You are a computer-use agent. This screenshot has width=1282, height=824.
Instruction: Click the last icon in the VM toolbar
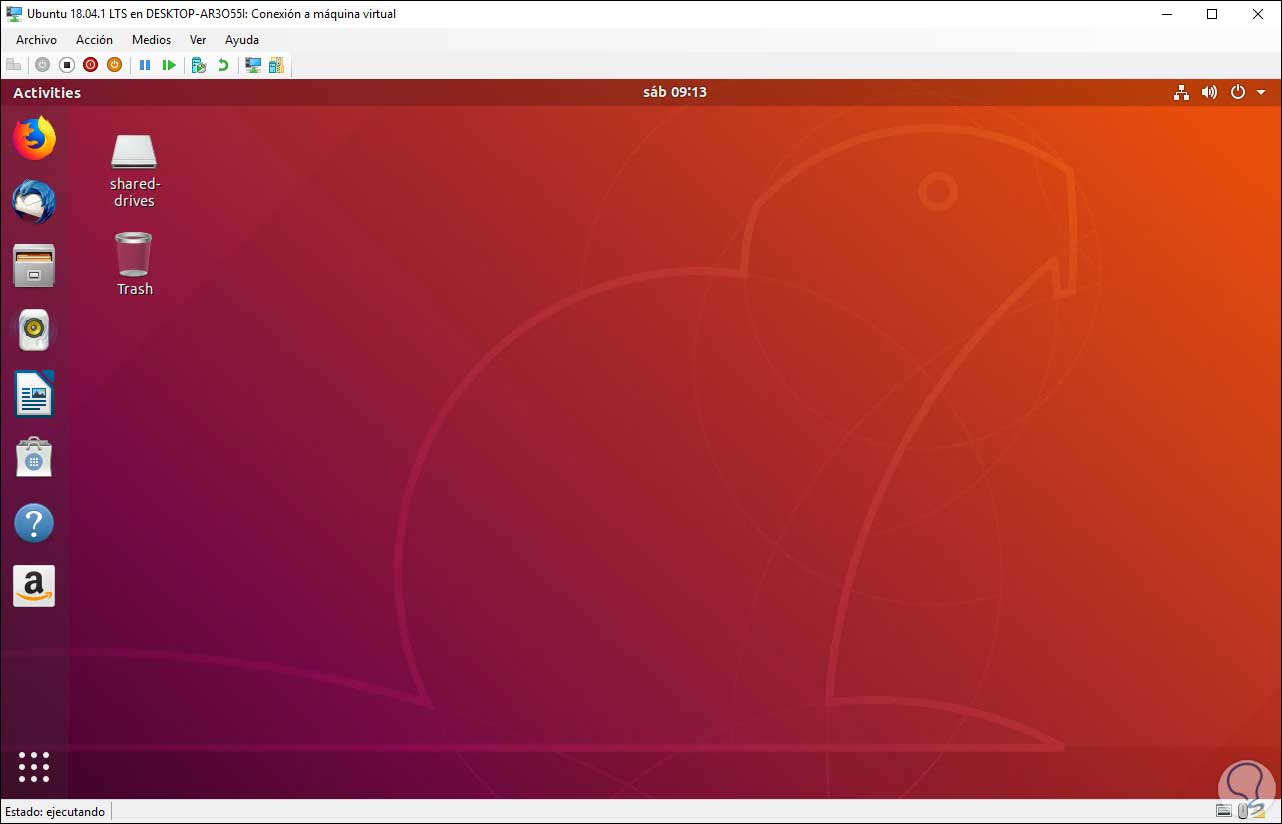[276, 65]
